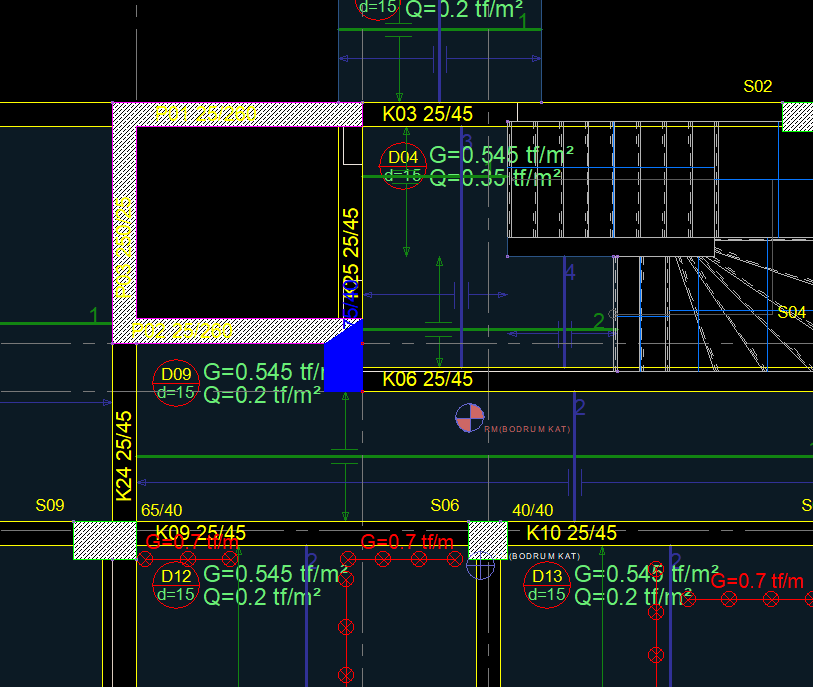The image size is (813, 687).
Task: Click the S02 column label
Action: [x=758, y=87]
